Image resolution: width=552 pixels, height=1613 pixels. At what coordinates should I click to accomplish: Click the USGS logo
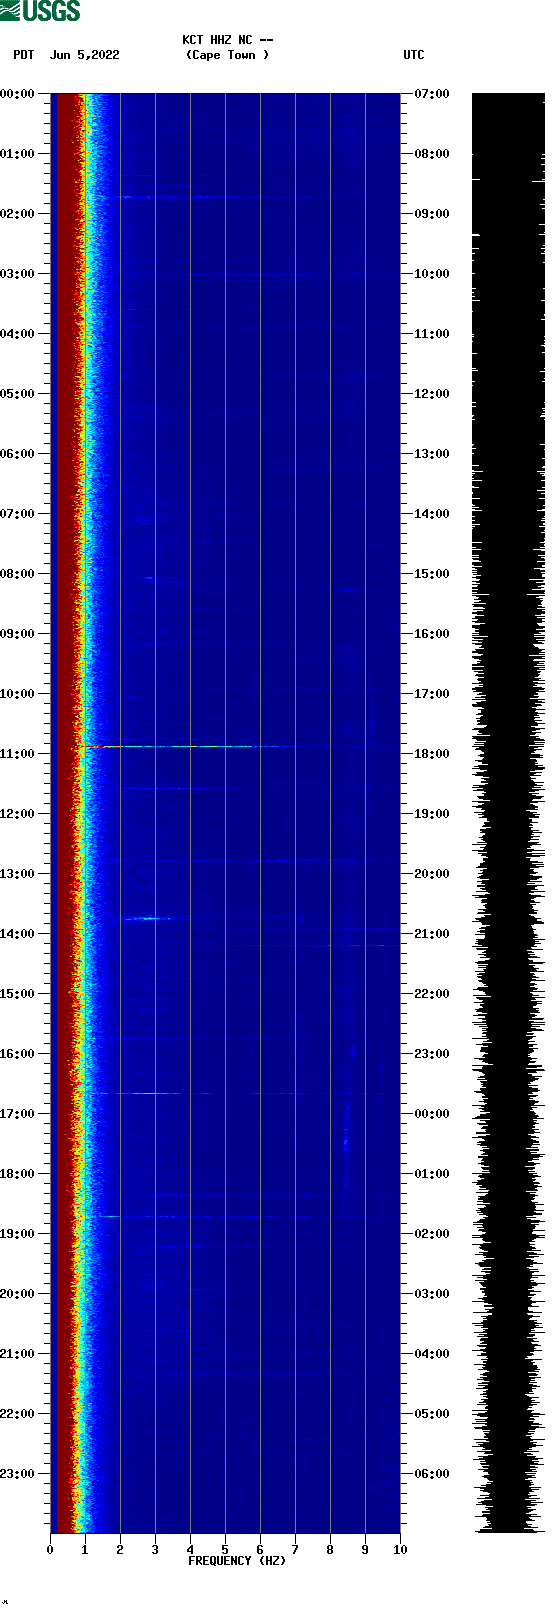[40, 11]
